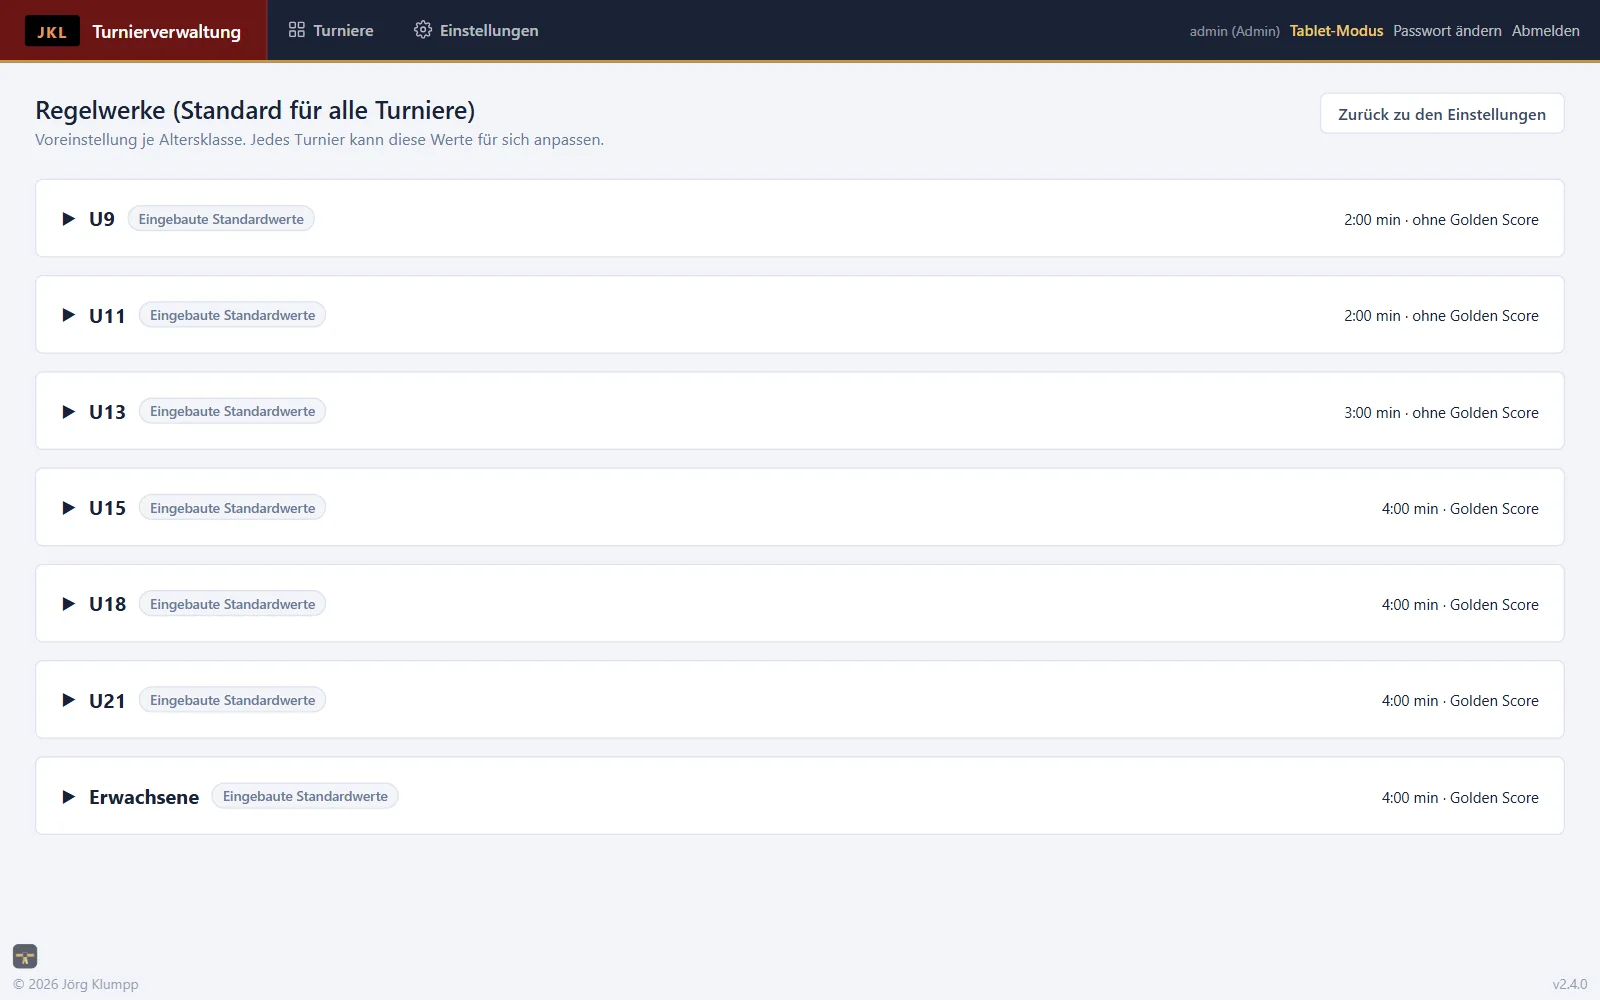Click the U21 age class label
Viewport: 1600px width, 1000px height.
click(107, 701)
